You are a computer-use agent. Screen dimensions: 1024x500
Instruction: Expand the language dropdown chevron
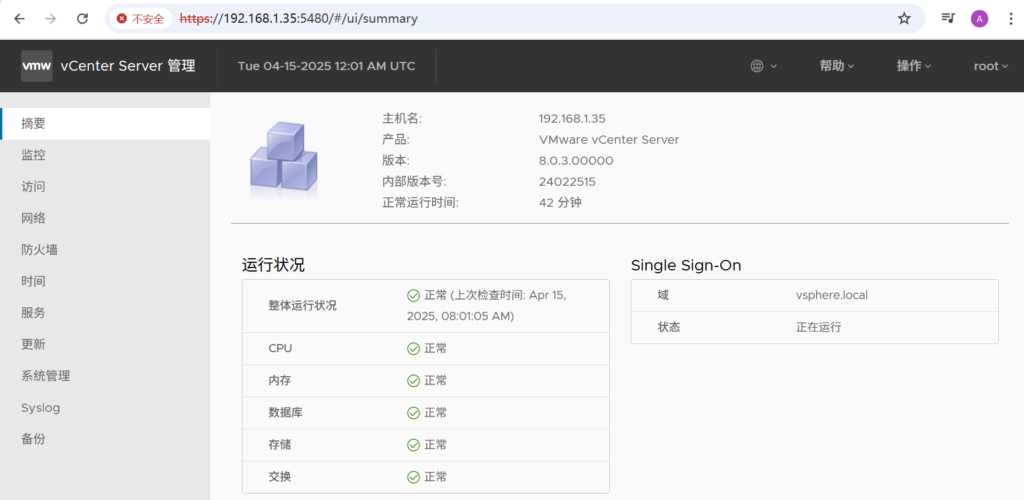click(x=774, y=67)
